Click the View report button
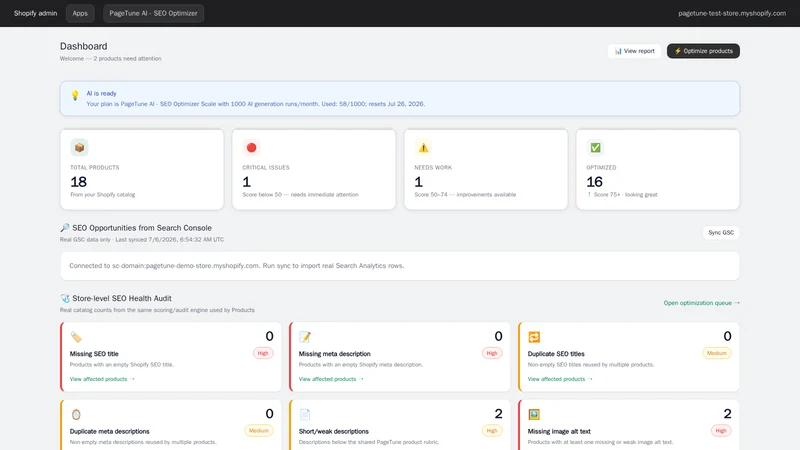The width and height of the screenshot is (800, 450). (634, 51)
